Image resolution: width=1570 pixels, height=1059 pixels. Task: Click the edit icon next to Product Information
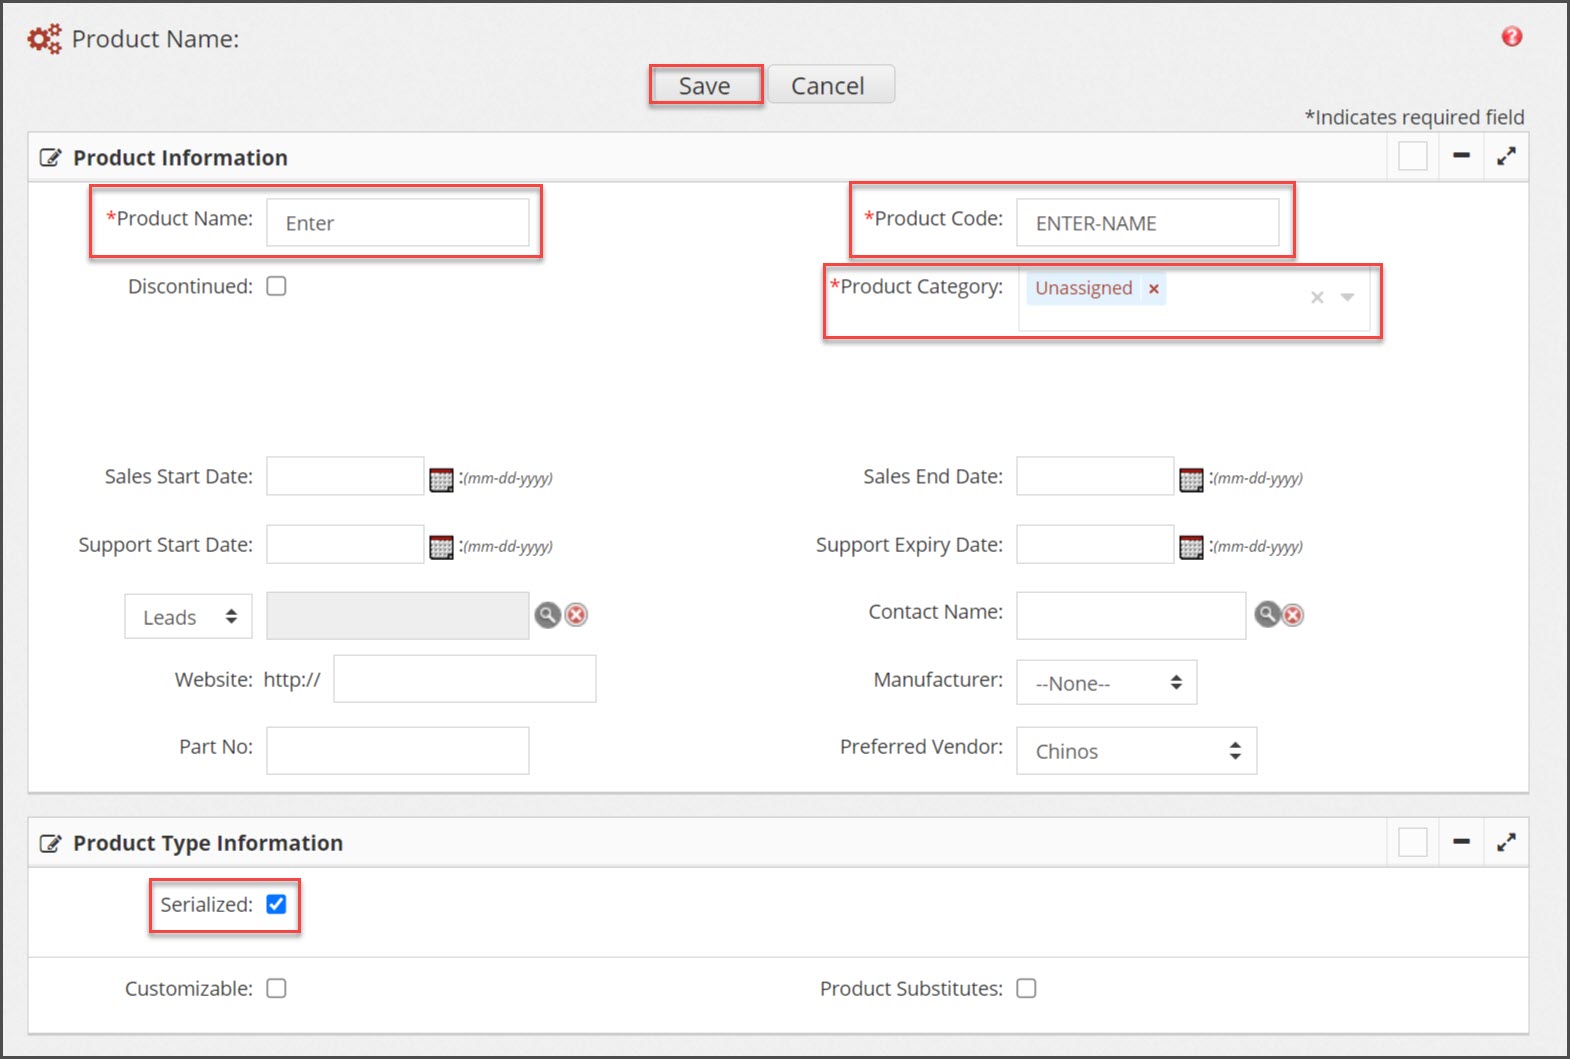50,158
